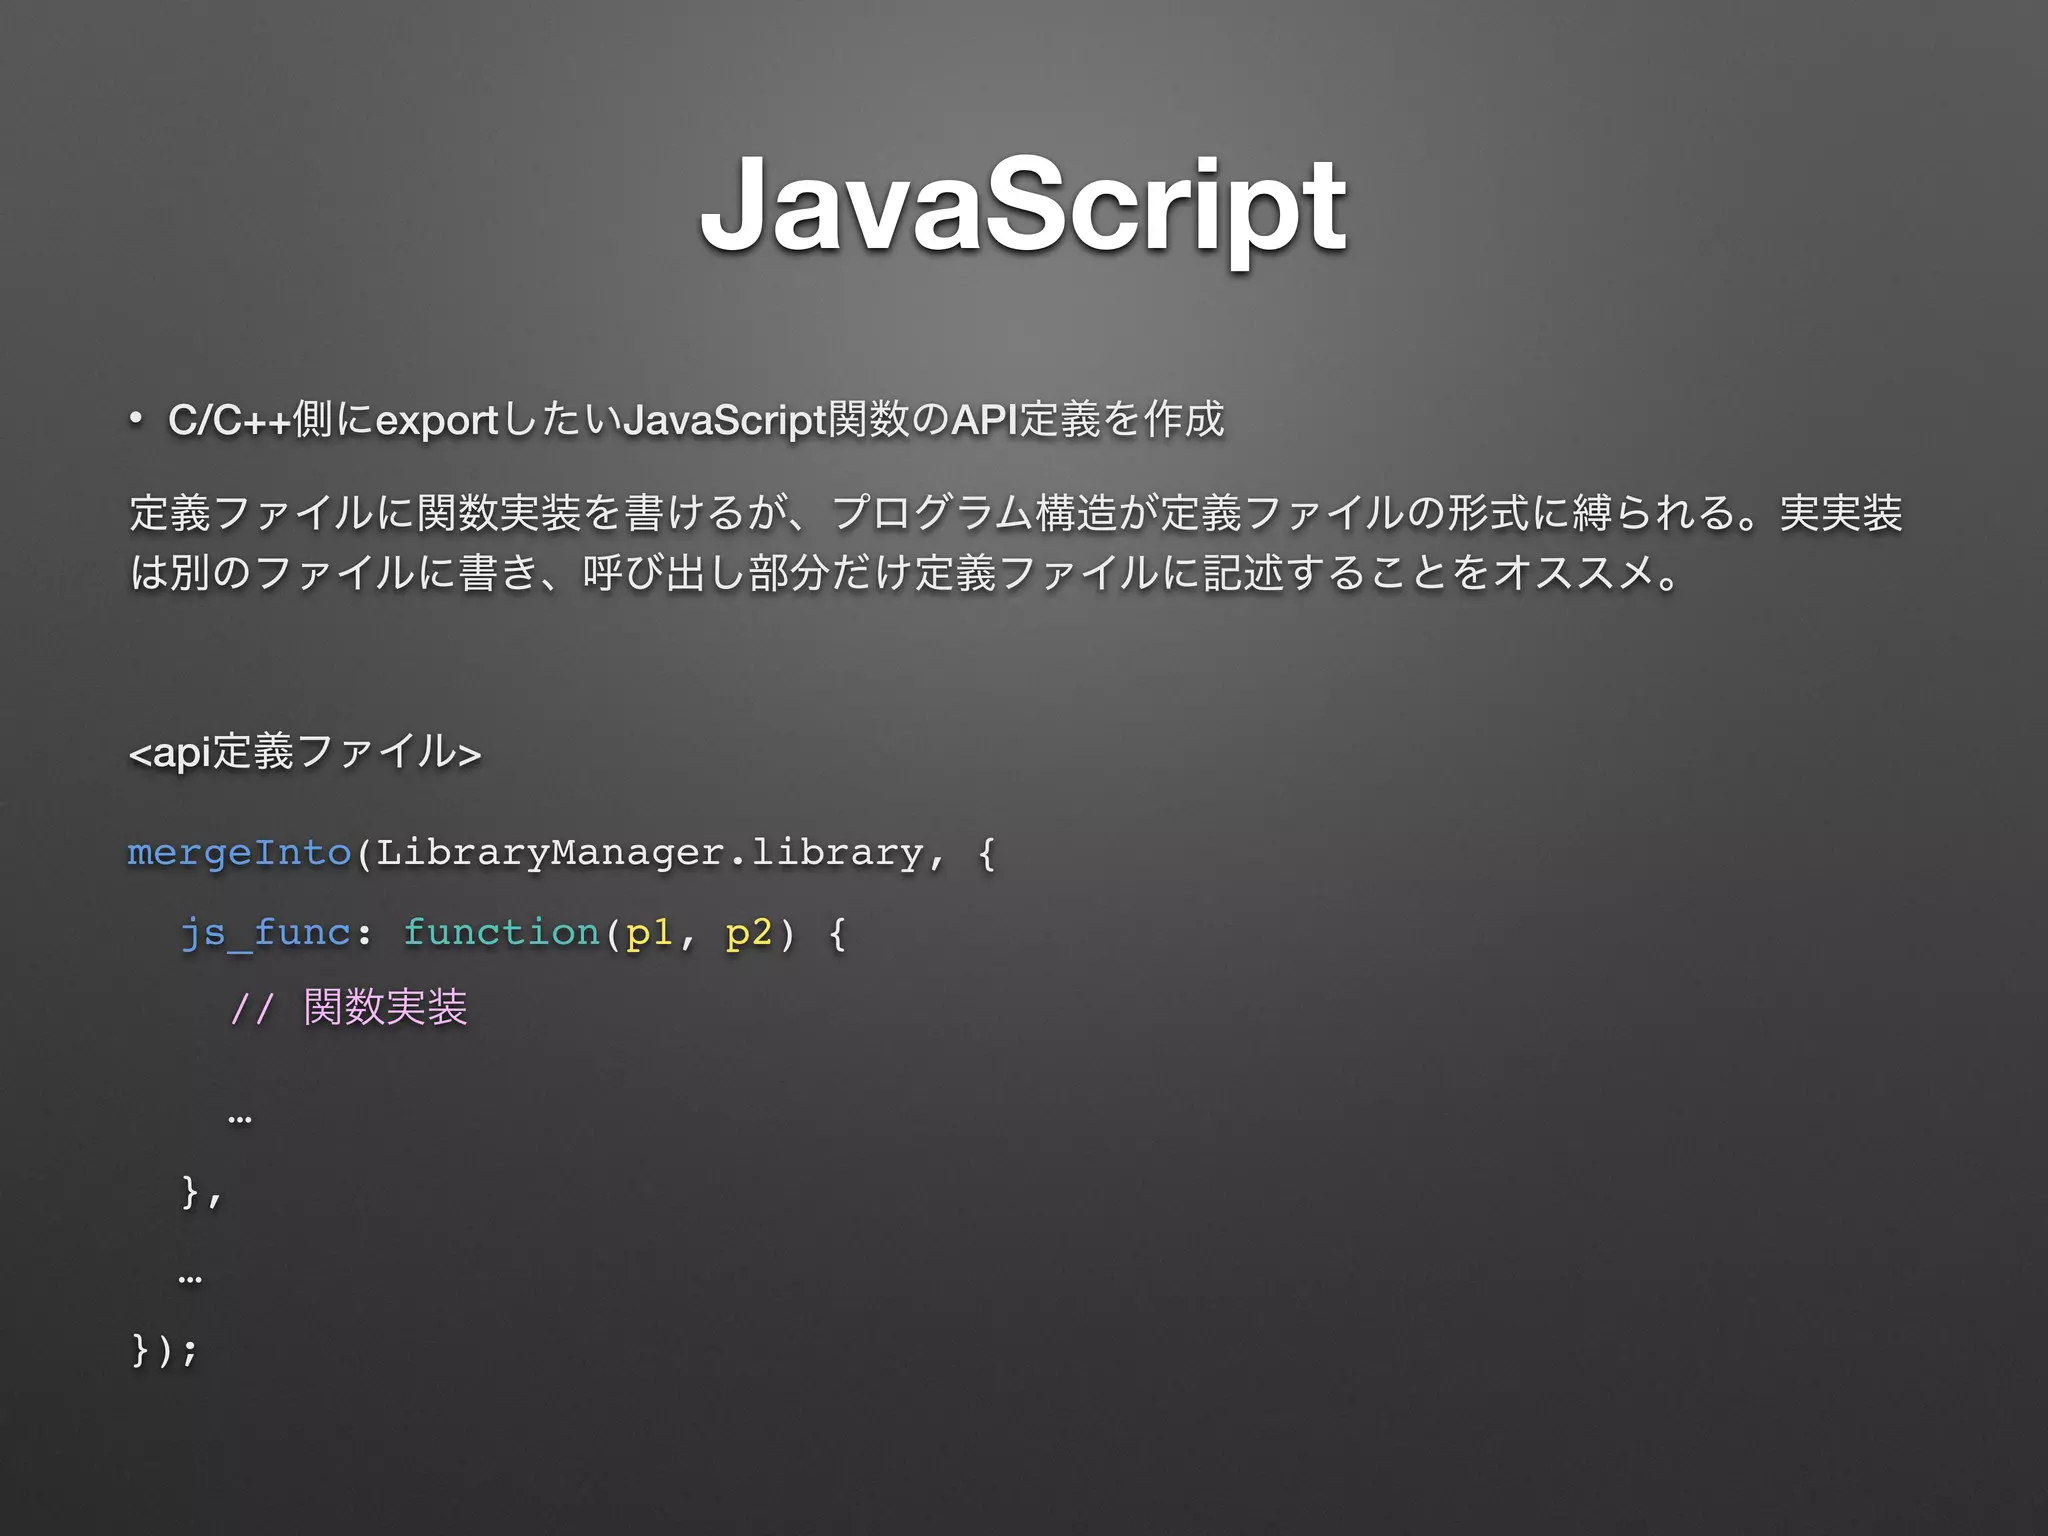Click the paragraph line starting with 定義ファイルに関数実装
This screenshot has height=1536, width=2048.
coord(1016,513)
